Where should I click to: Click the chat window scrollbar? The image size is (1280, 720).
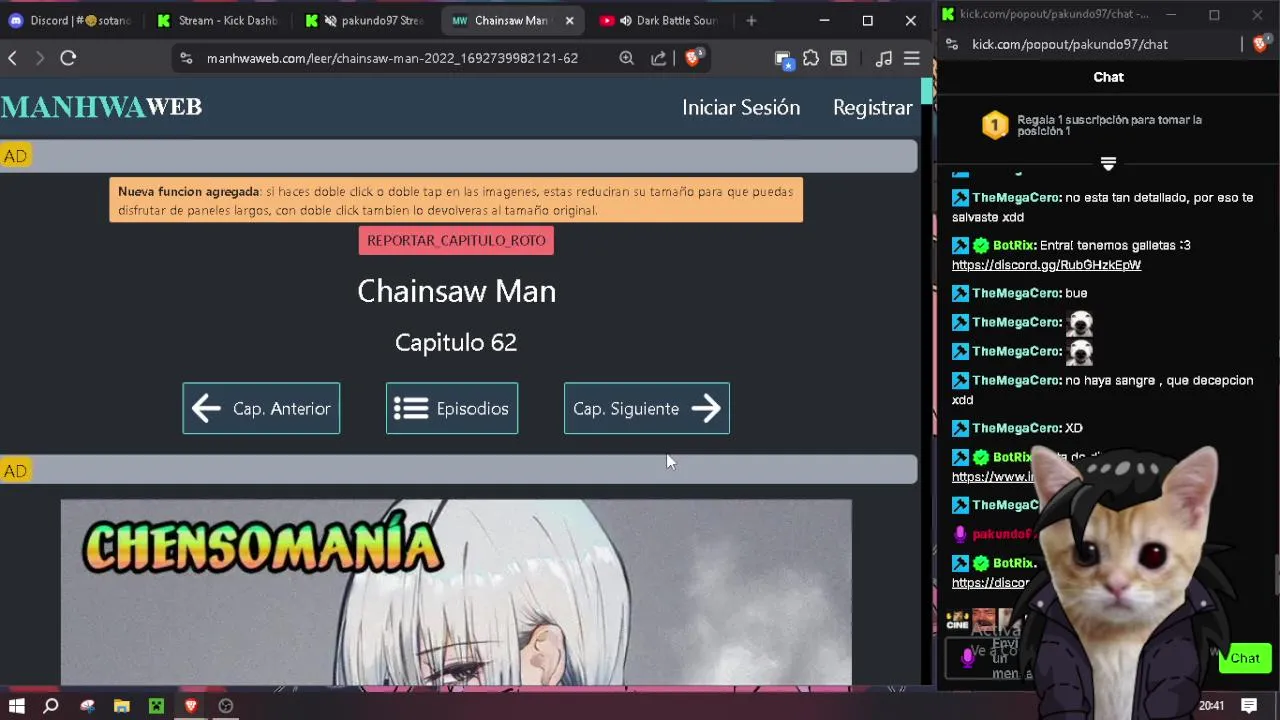[x=1277, y=575]
